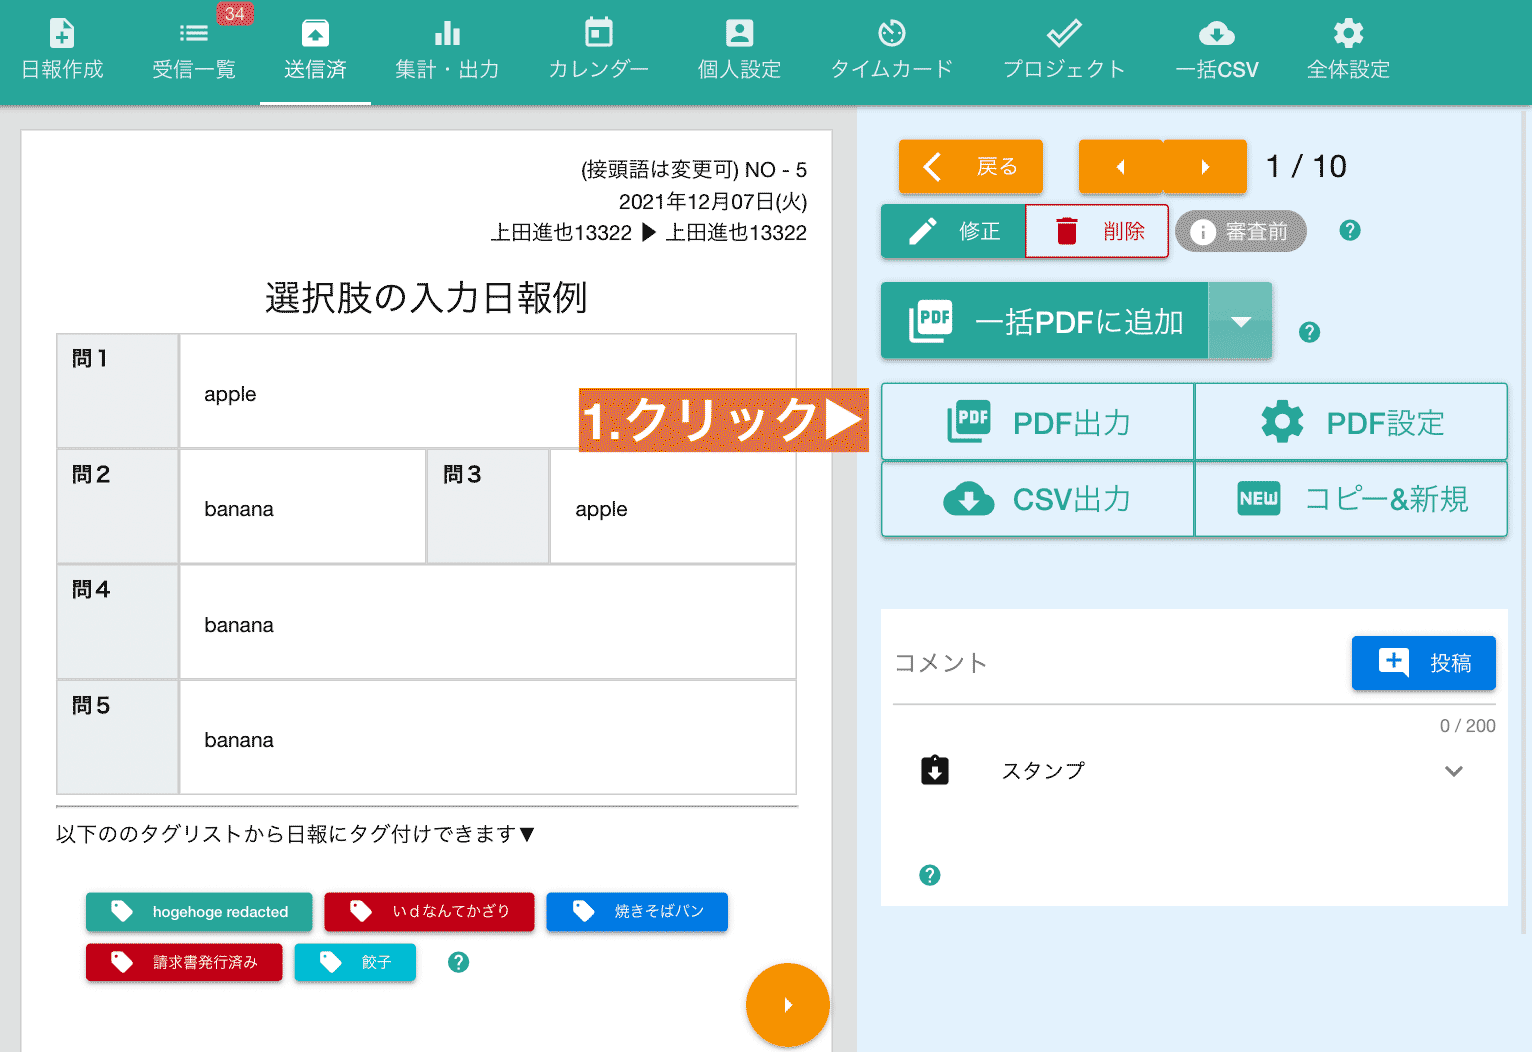Click the orange round arrow button
The image size is (1532, 1052).
788,1005
